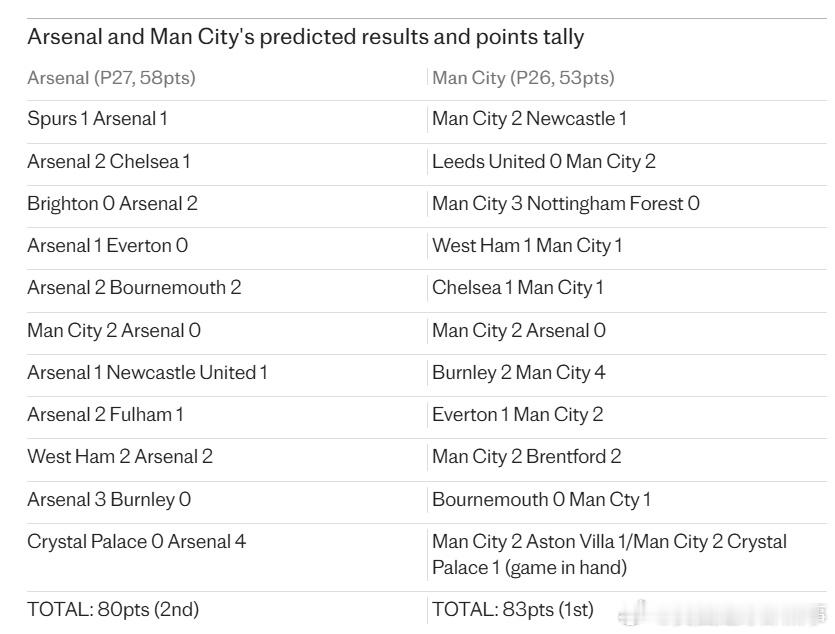Click the Man City 2 Newcastle 1 result
This screenshot has height=634, width=835.
(529, 119)
